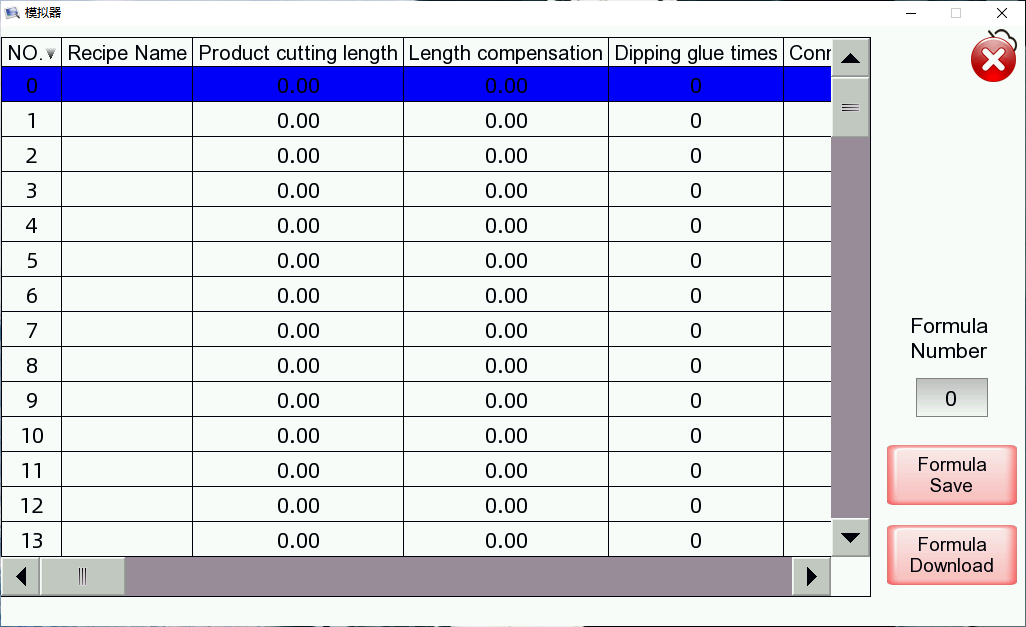This screenshot has height=627, width=1026.
Task: Click the left arrow of the horizontal scrollbar
Action: (x=19, y=576)
